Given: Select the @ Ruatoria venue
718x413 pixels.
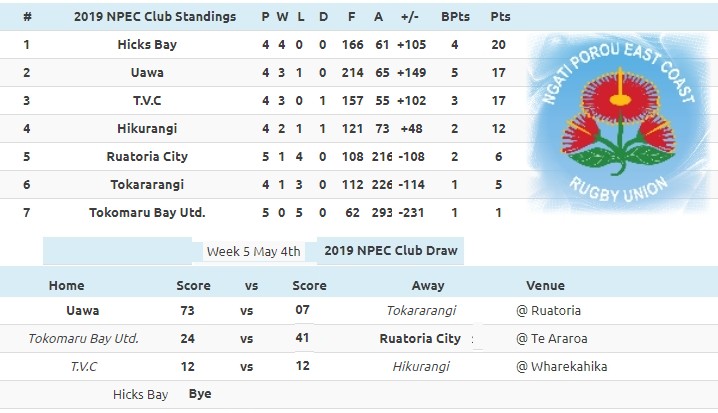Looking at the screenshot, I should coord(548,311).
